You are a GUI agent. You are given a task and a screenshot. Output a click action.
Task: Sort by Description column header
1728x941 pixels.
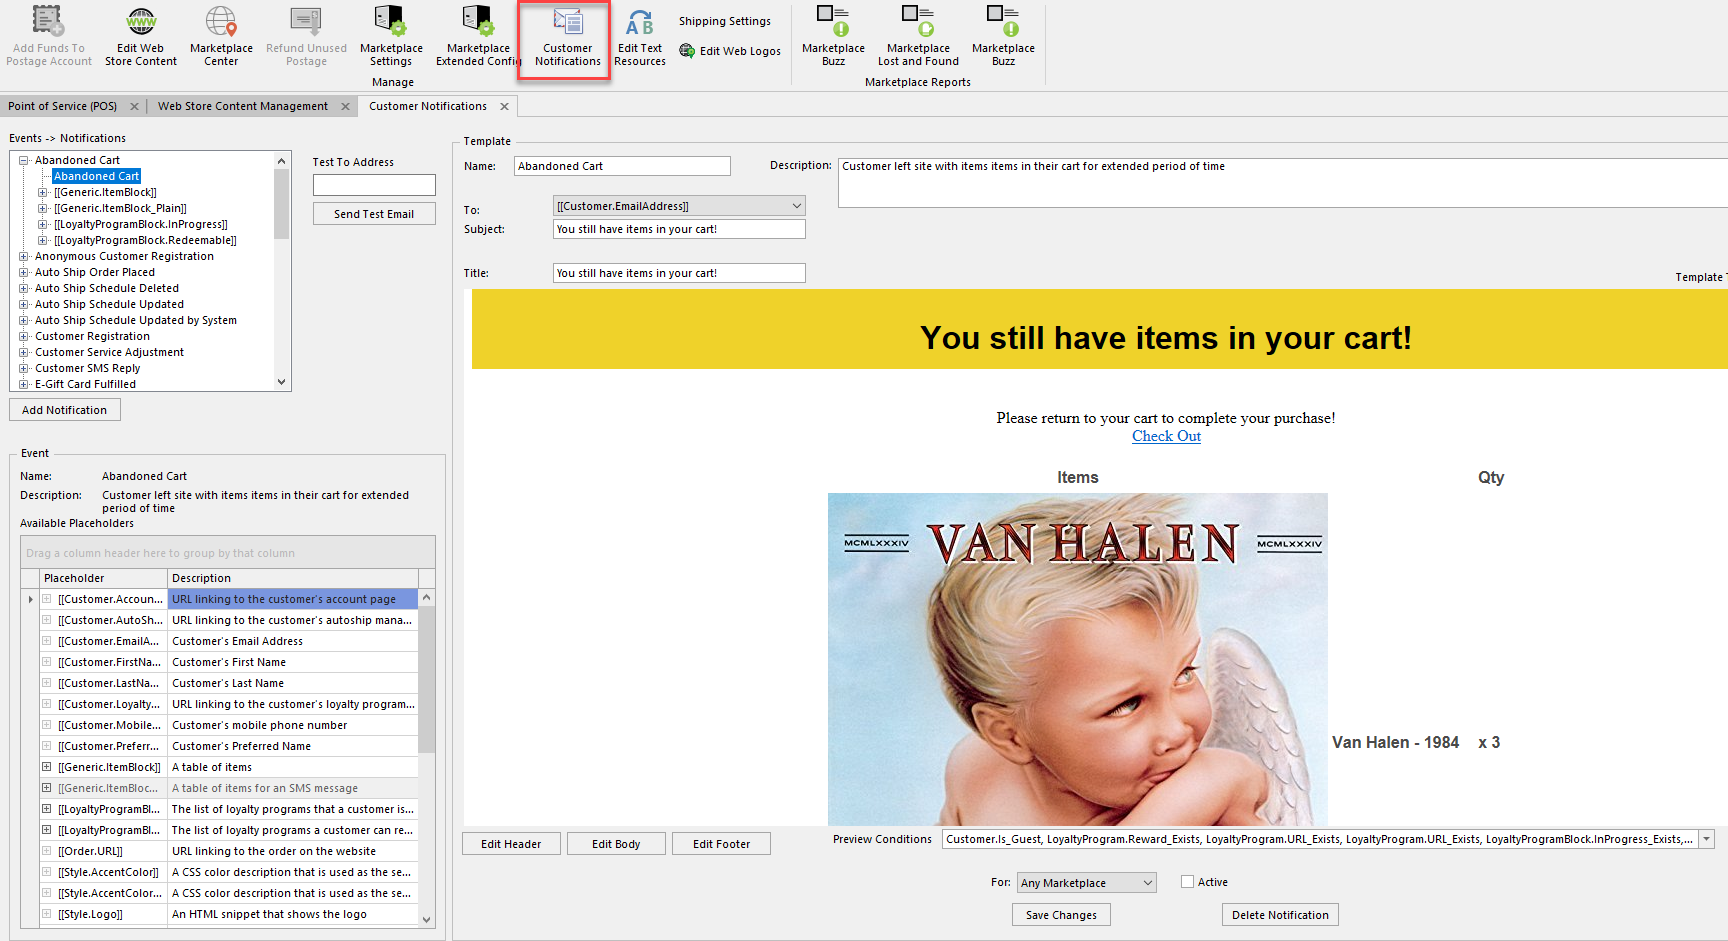[x=292, y=578]
